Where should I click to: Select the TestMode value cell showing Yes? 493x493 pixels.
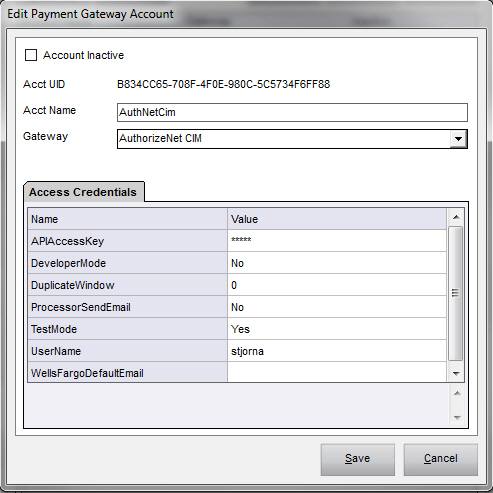[337, 329]
